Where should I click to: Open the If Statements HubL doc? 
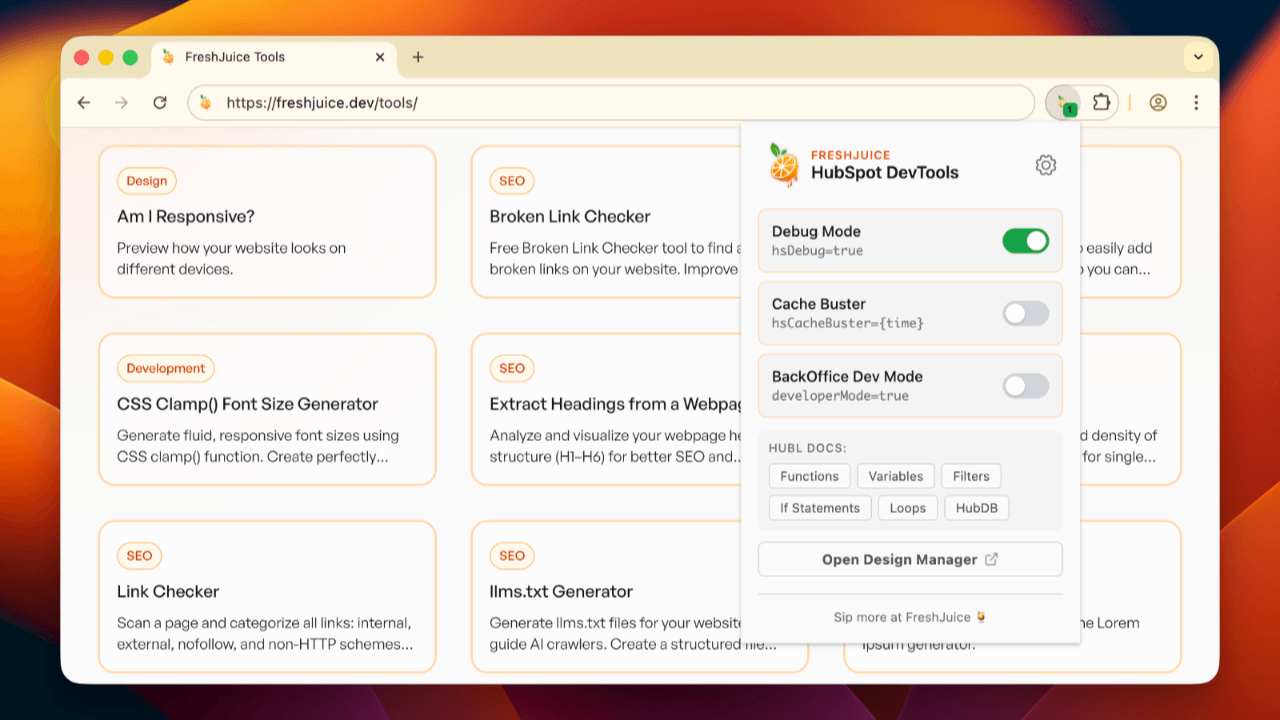(x=820, y=508)
